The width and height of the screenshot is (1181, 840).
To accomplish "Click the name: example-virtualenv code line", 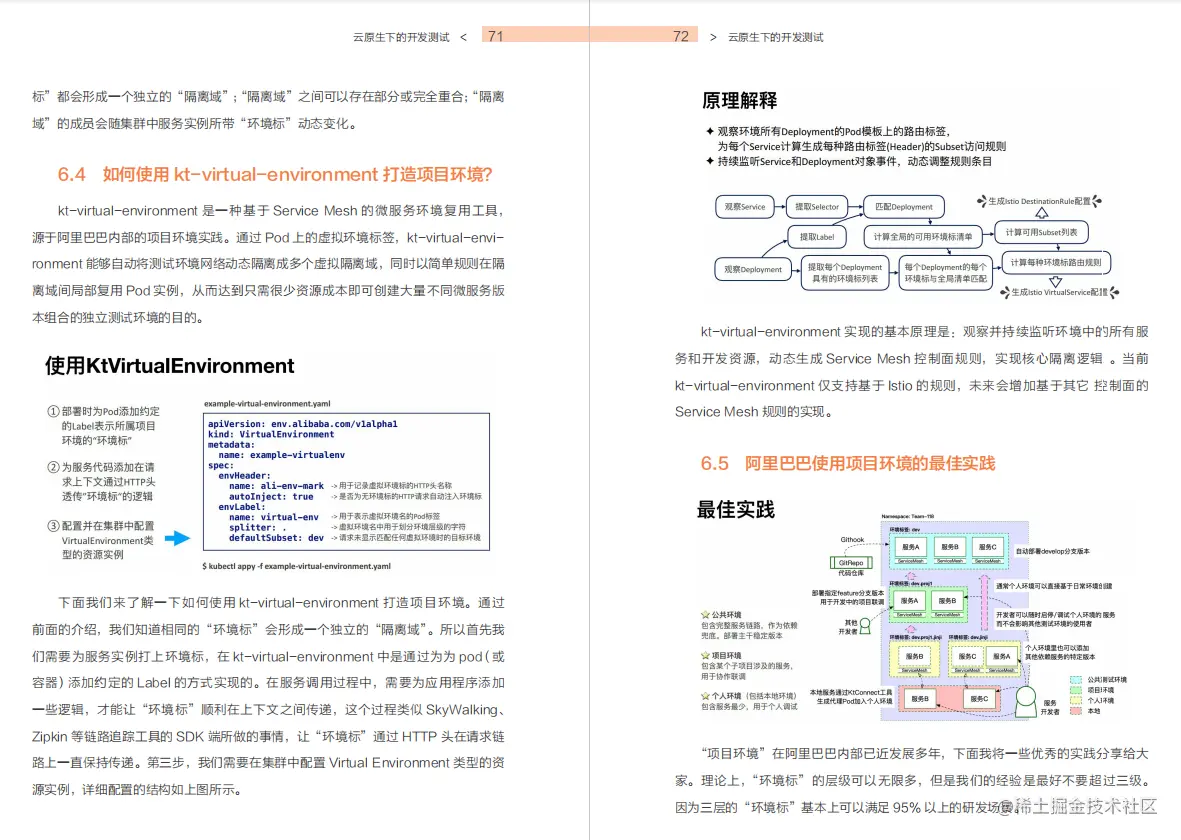I will (x=282, y=455).
